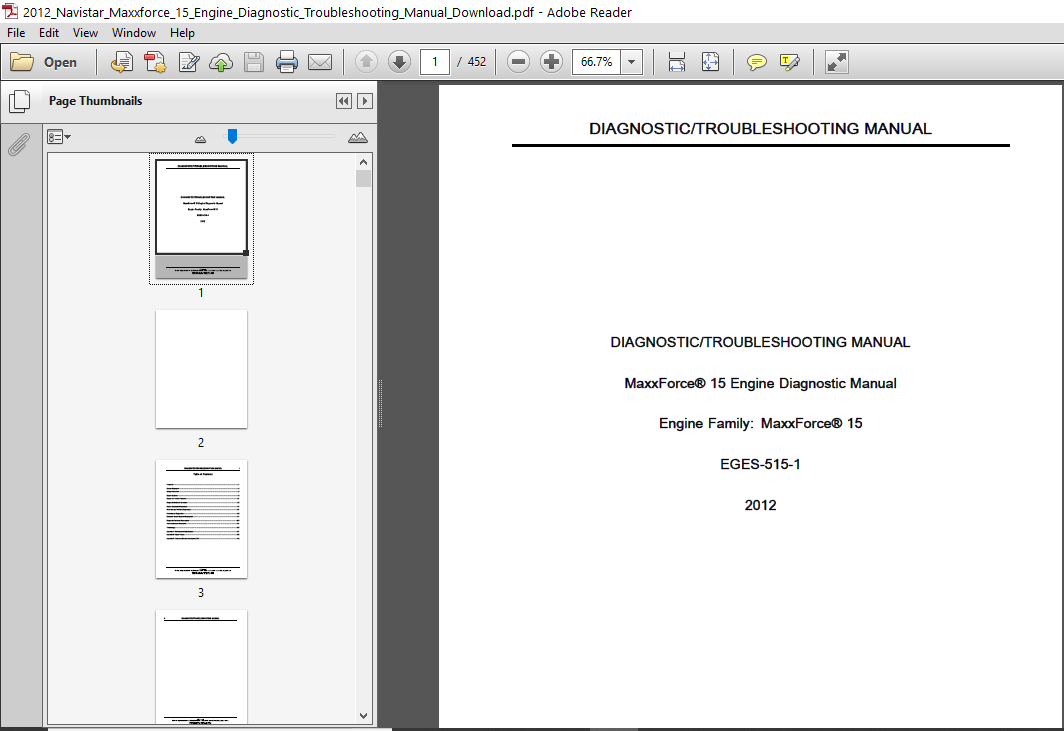The width and height of the screenshot is (1064, 731).
Task: Select the highlight text tool
Action: coord(790,62)
